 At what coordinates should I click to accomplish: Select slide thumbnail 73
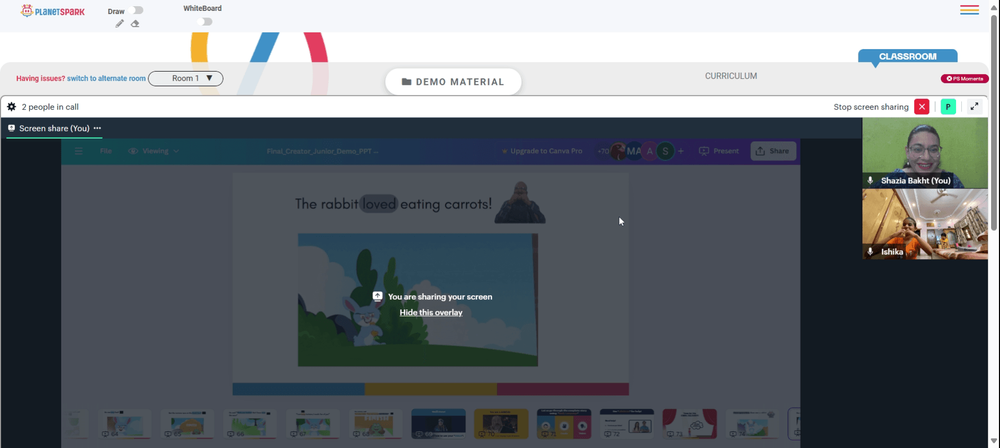689,424
